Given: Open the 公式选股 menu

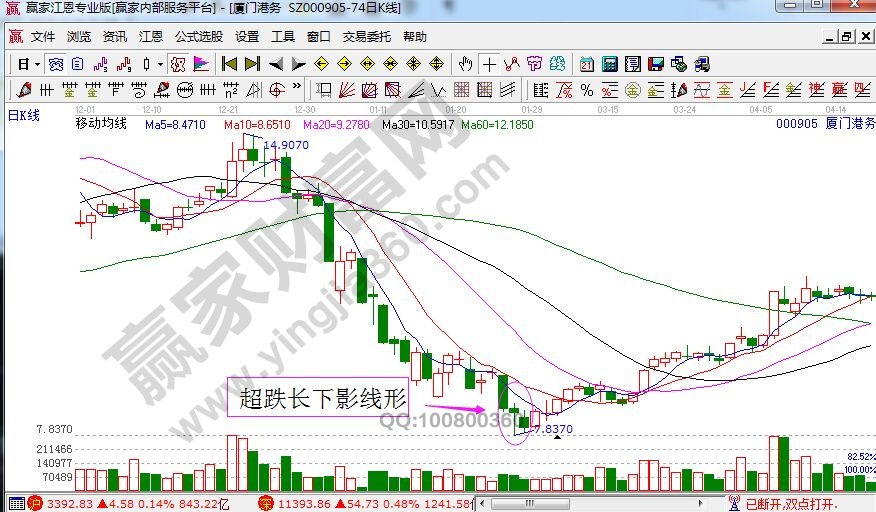Looking at the screenshot, I should coord(198,37).
